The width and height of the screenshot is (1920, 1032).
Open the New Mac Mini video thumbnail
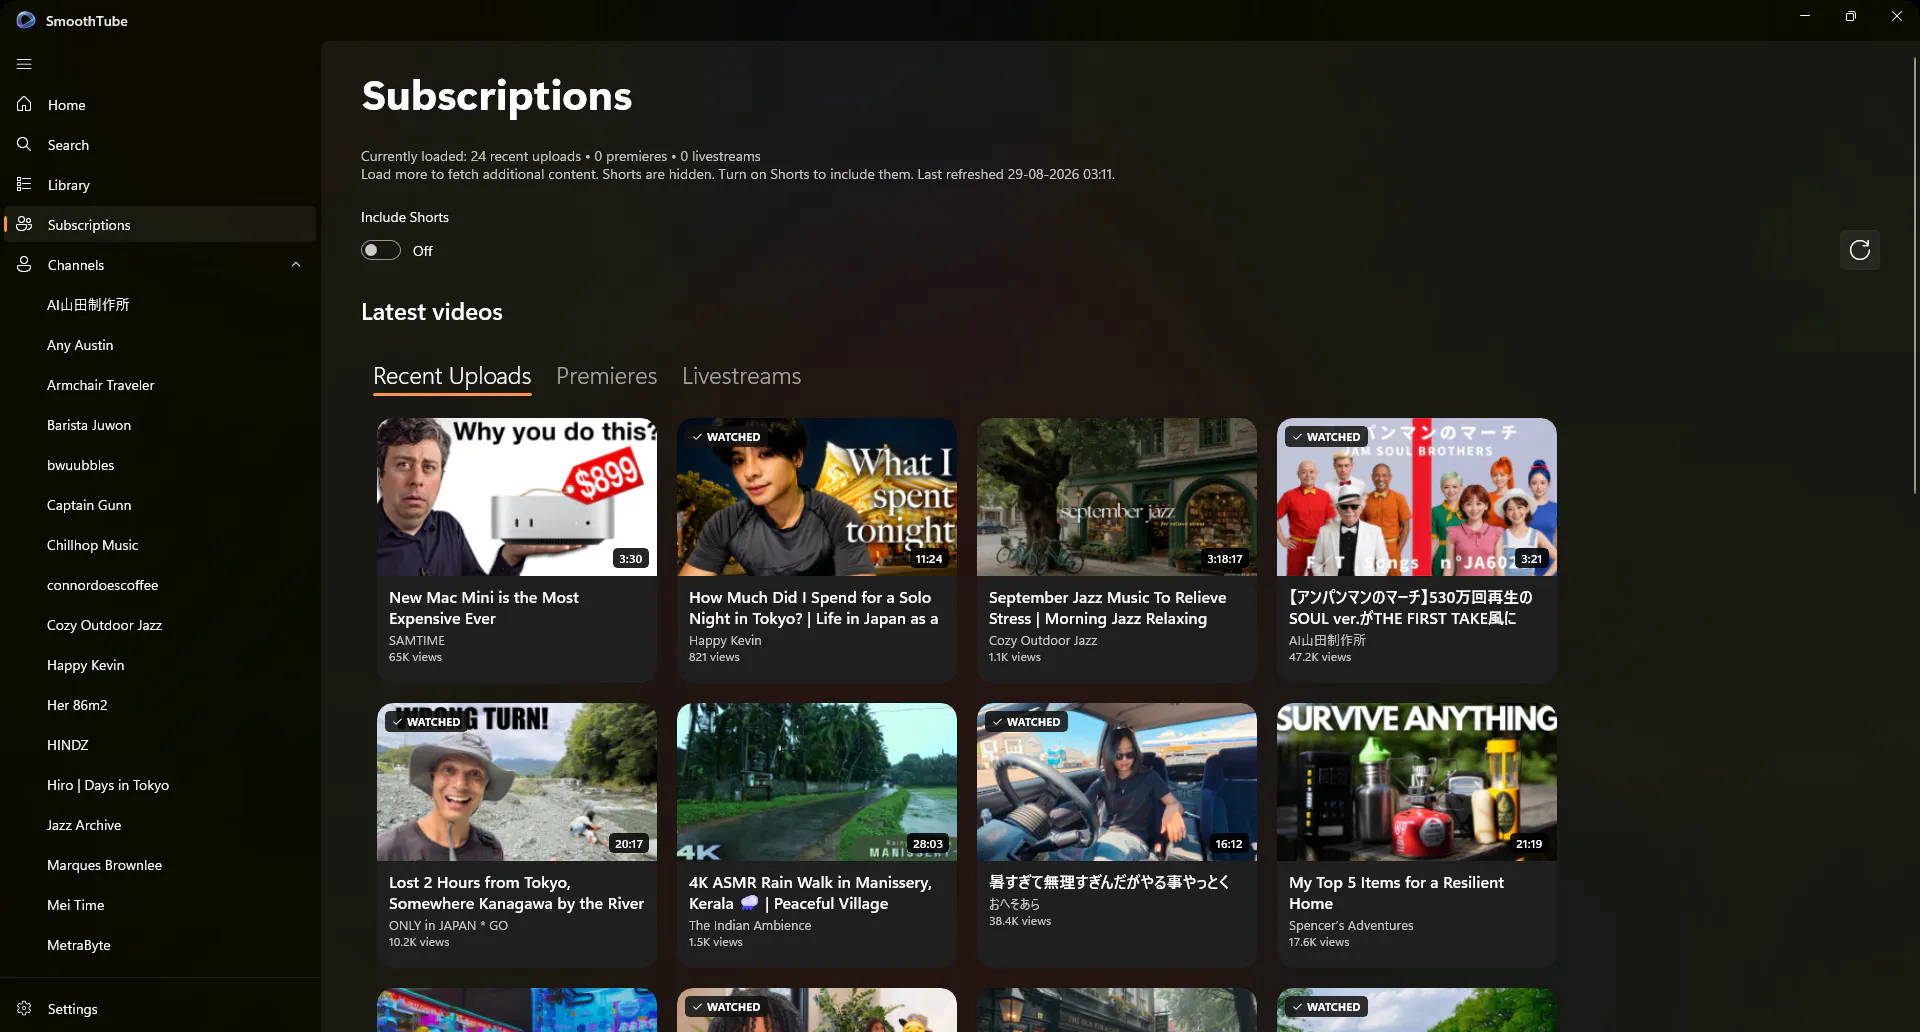pyautogui.click(x=517, y=497)
